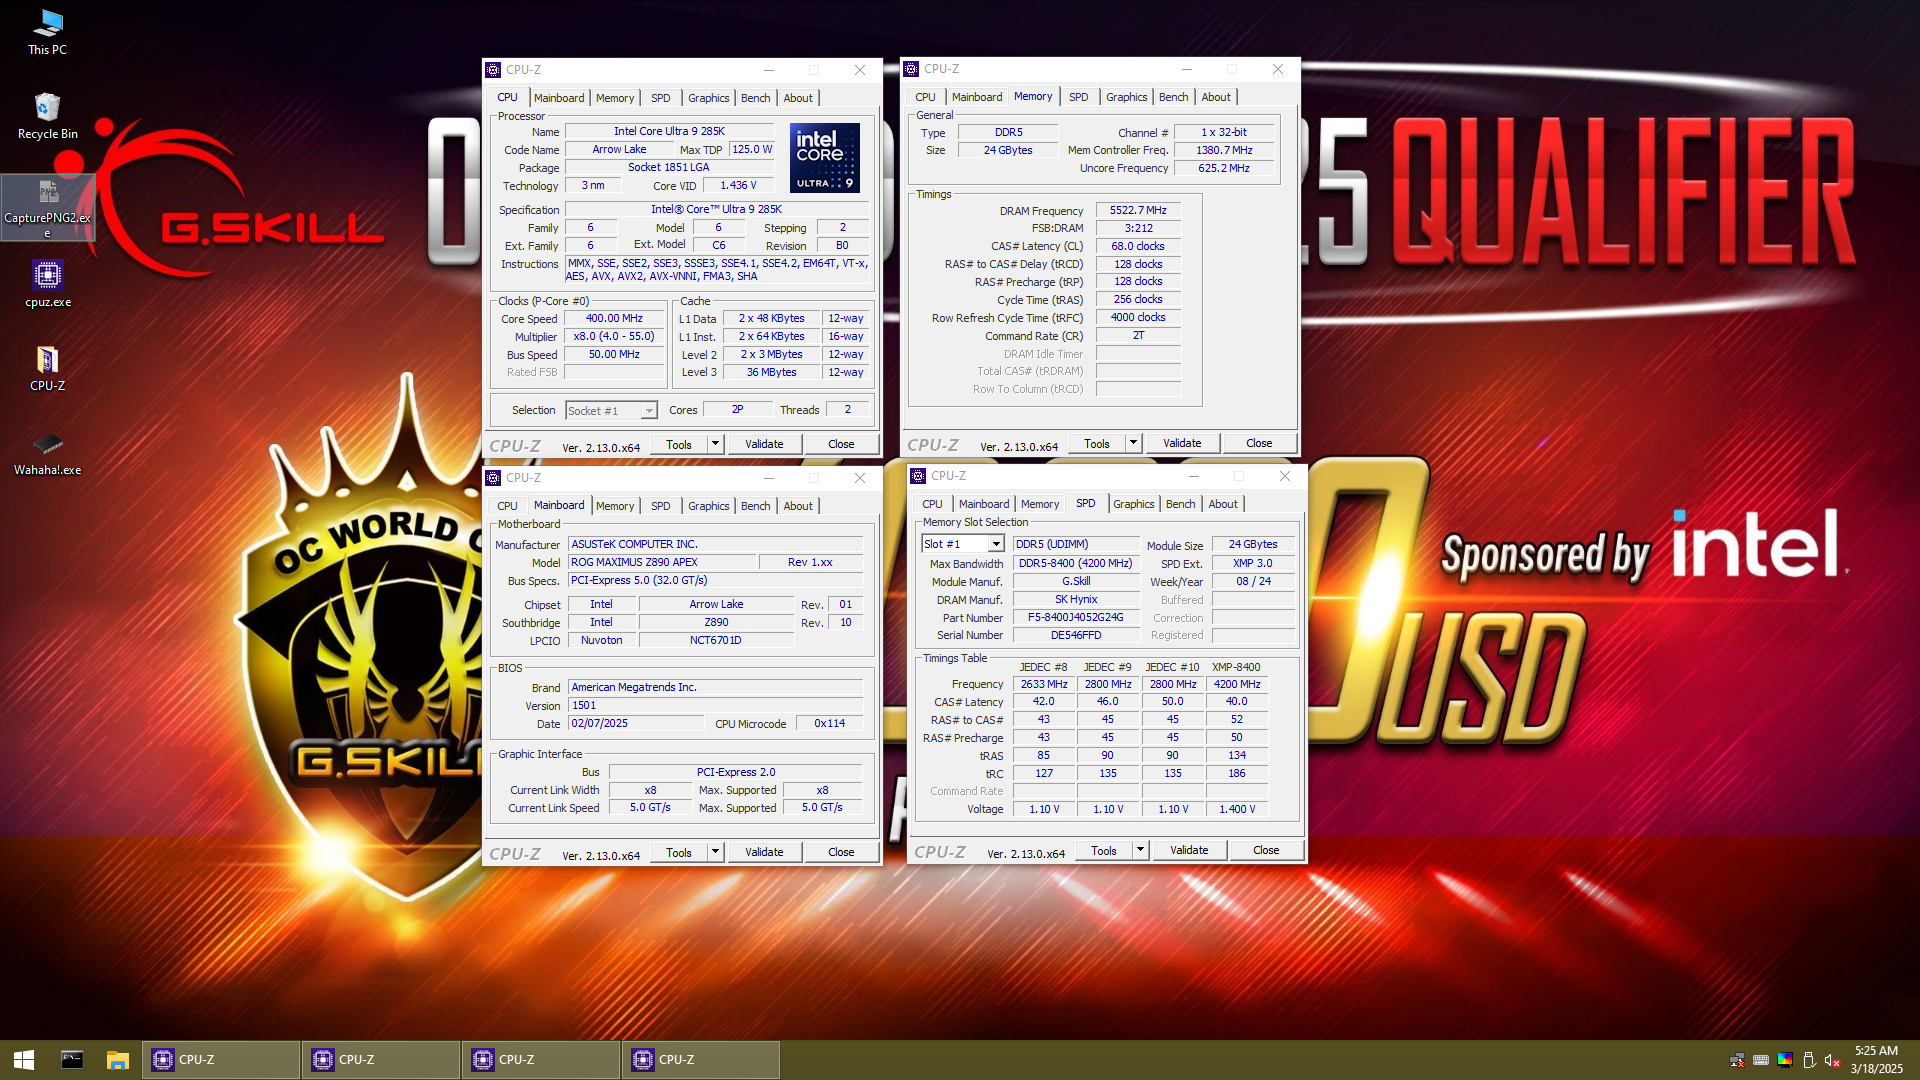Screen dimensions: 1920x1080
Task: Click the network tray icon
Action: [x=1737, y=1060]
